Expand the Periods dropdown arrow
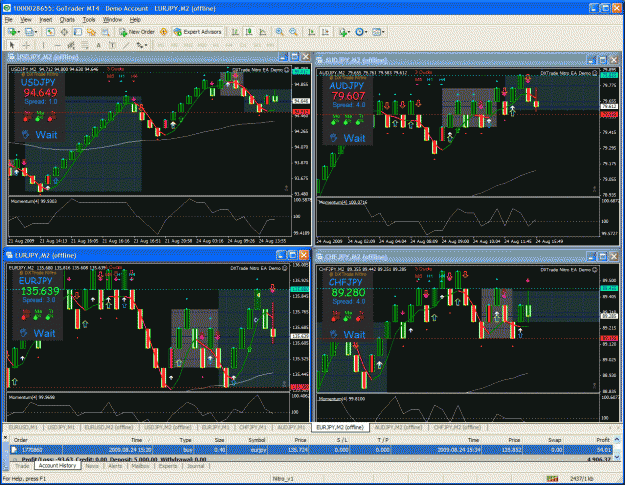The width and height of the screenshot is (625, 485). (x=366, y=32)
